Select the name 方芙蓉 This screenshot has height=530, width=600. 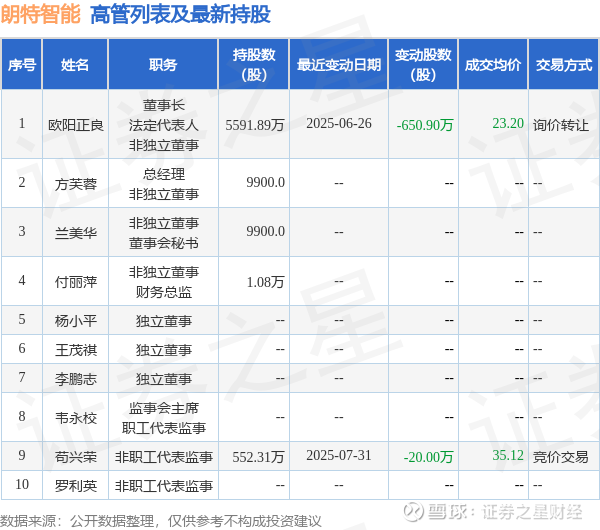click(x=76, y=184)
